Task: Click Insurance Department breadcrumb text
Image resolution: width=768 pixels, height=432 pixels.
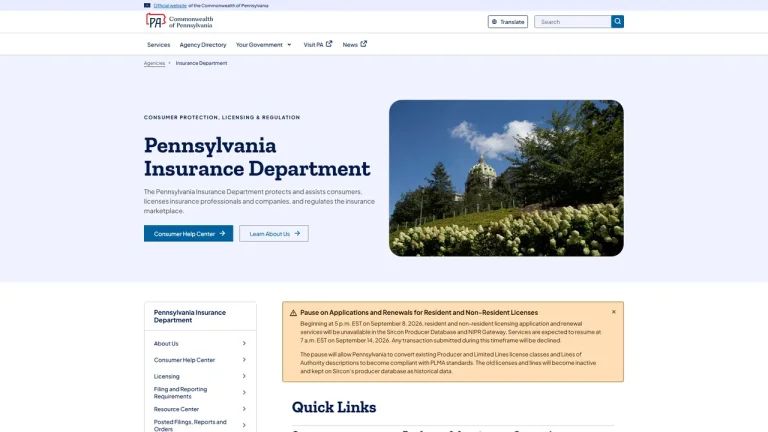Action: click(x=201, y=63)
